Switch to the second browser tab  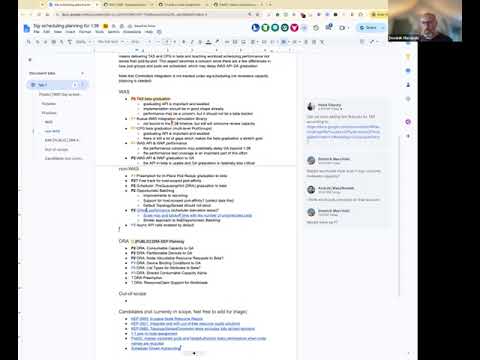127,5
